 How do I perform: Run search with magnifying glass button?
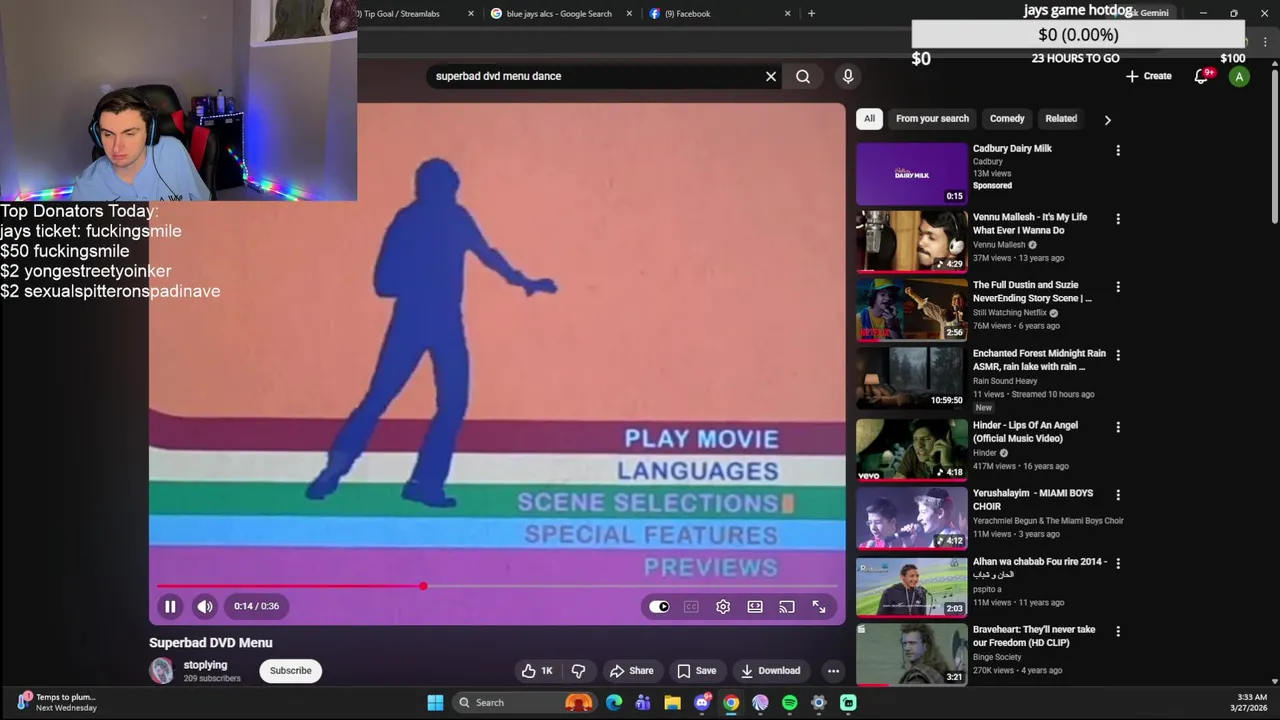click(803, 76)
